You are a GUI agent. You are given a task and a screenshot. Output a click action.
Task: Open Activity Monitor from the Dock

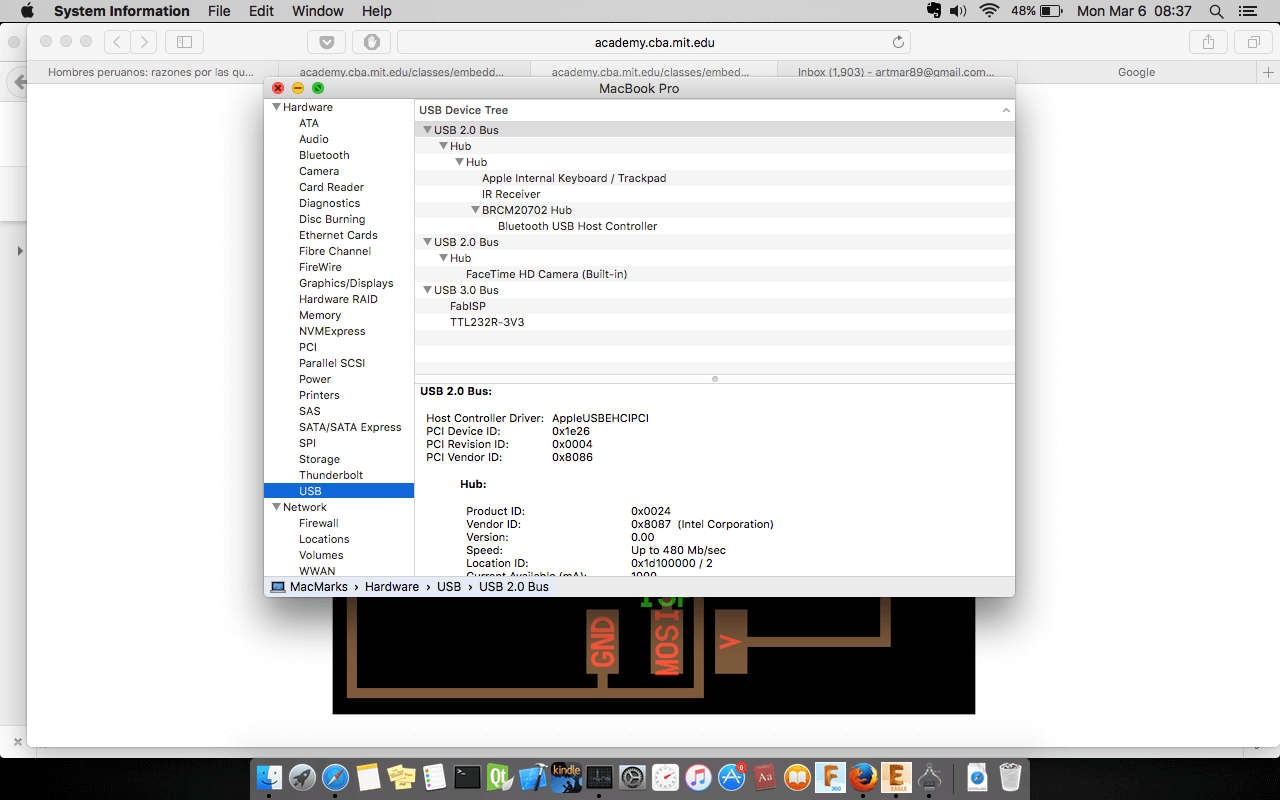pos(599,778)
